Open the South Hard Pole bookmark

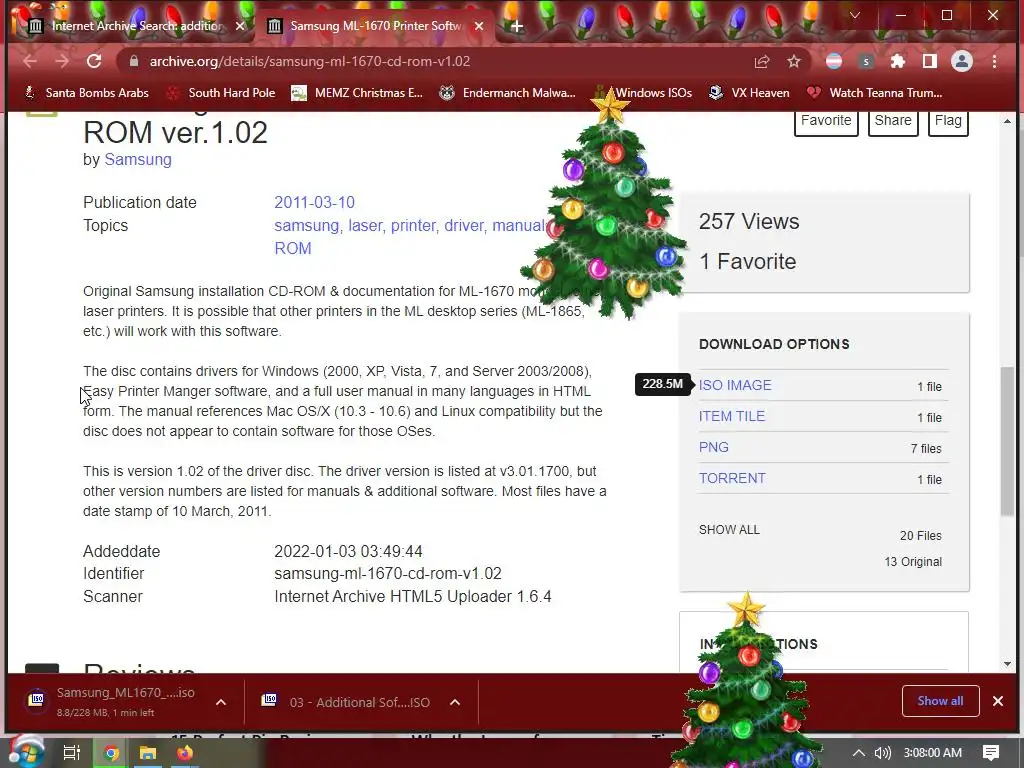point(221,93)
